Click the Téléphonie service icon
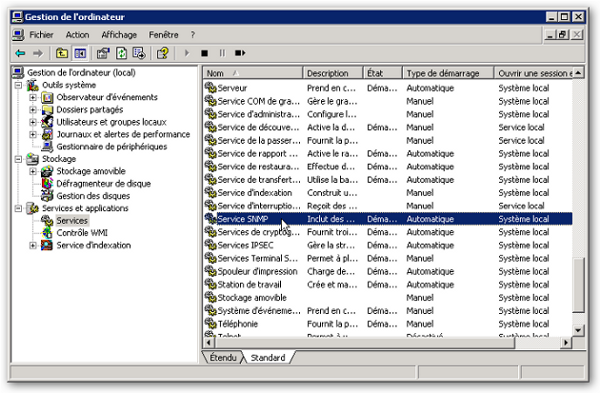The image size is (600, 393). point(210,323)
